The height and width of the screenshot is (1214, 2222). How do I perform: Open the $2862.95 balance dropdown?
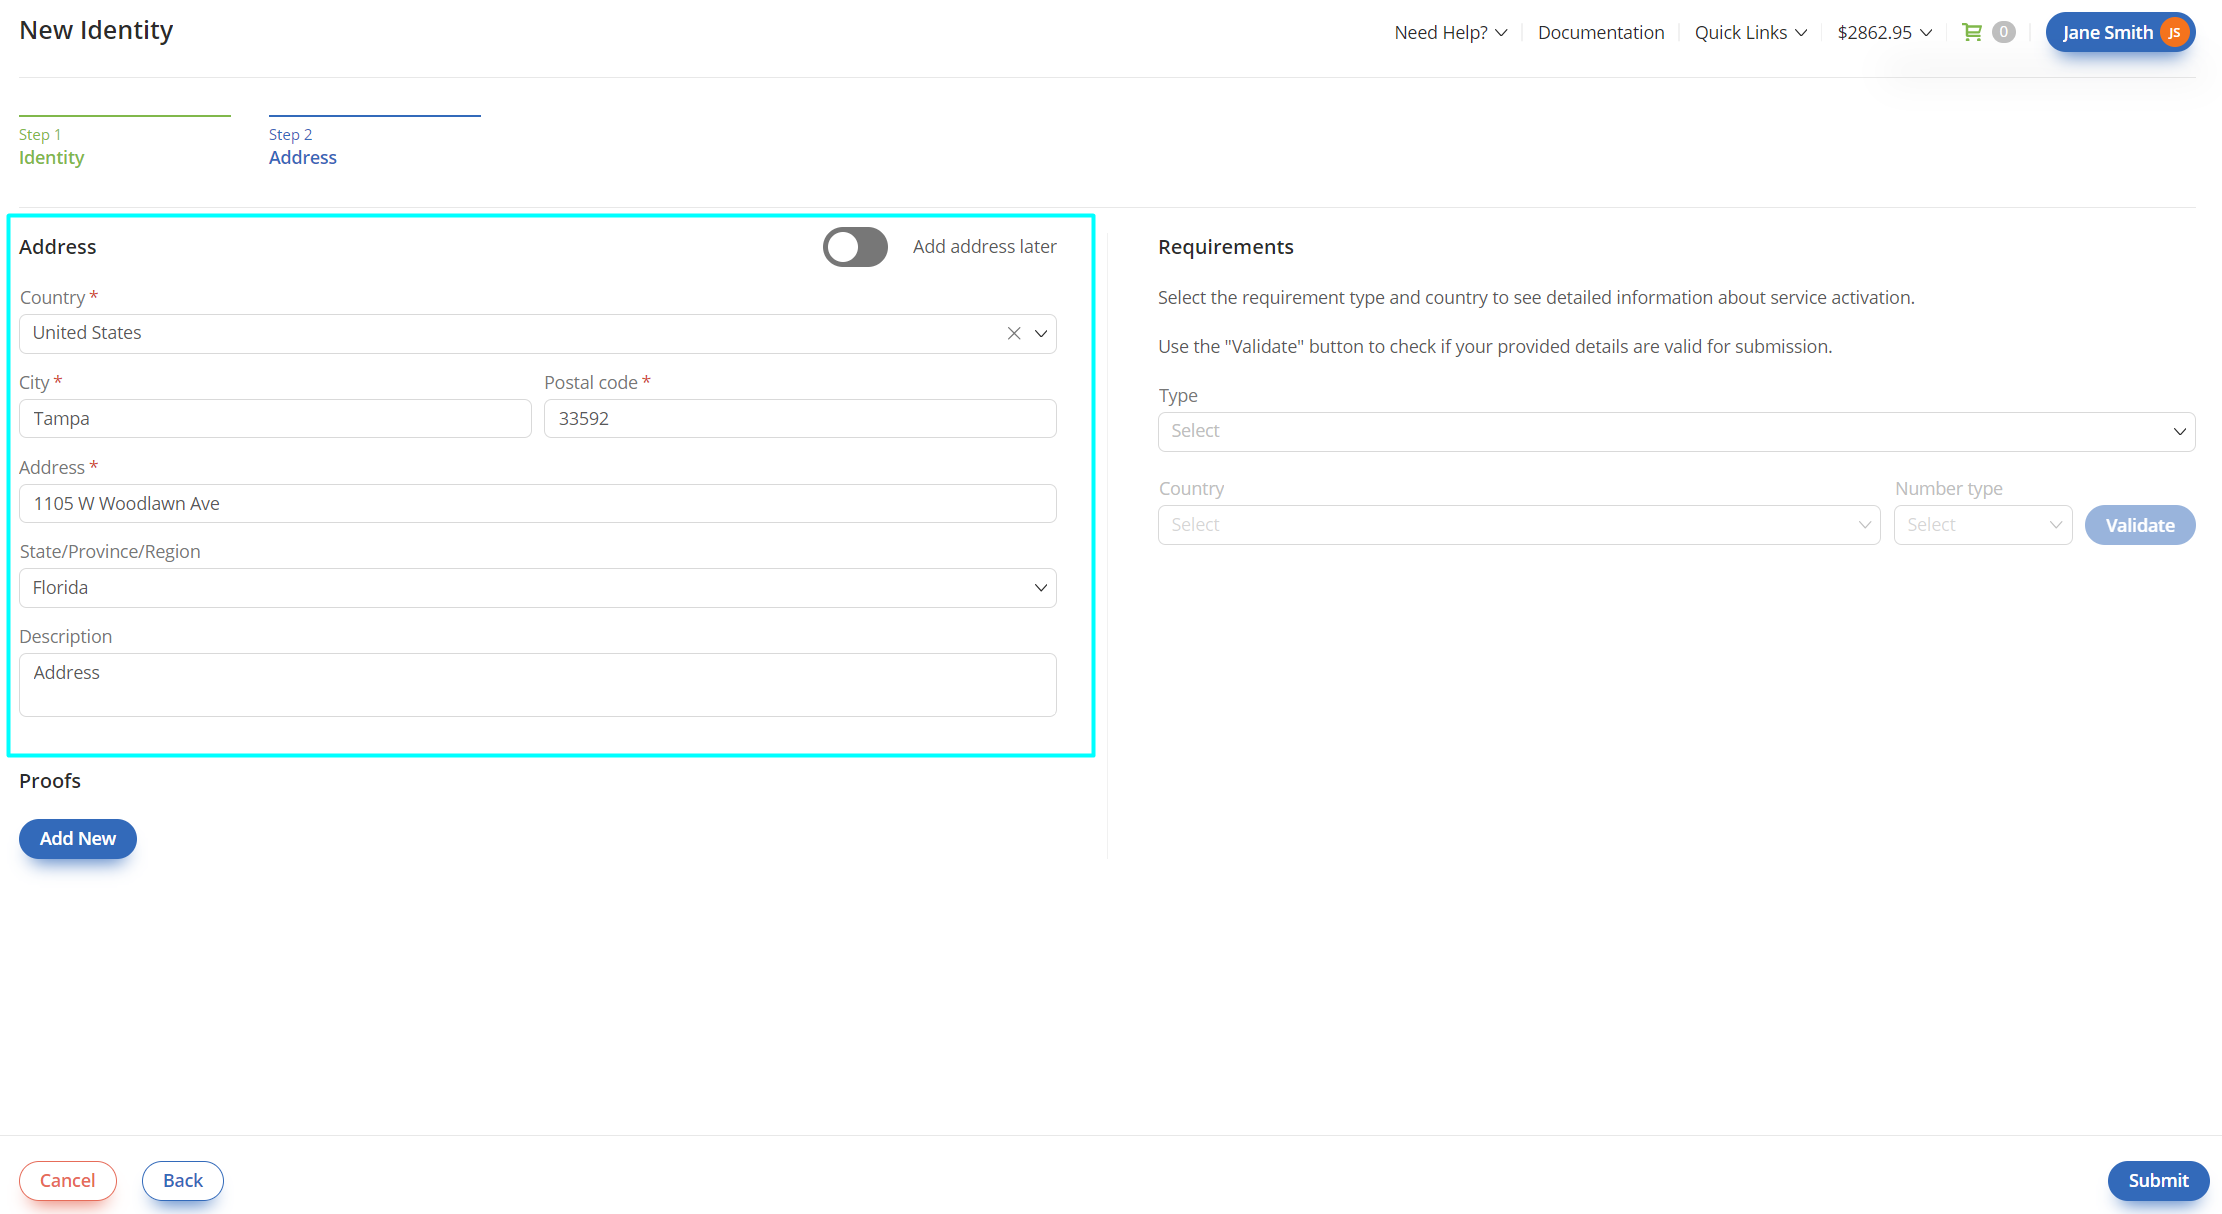(x=1885, y=32)
